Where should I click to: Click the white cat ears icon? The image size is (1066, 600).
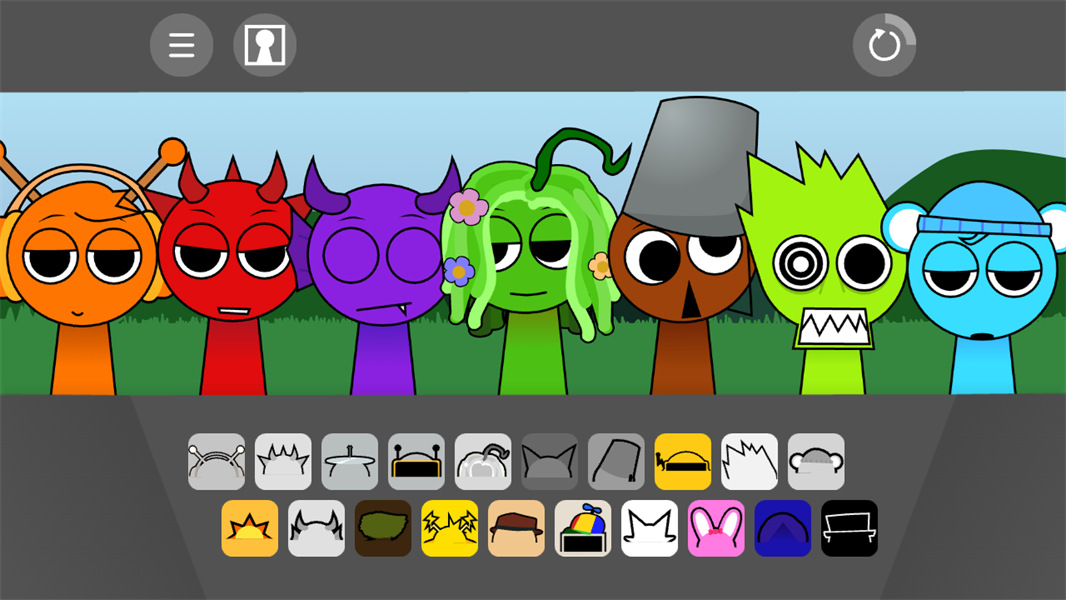650,528
